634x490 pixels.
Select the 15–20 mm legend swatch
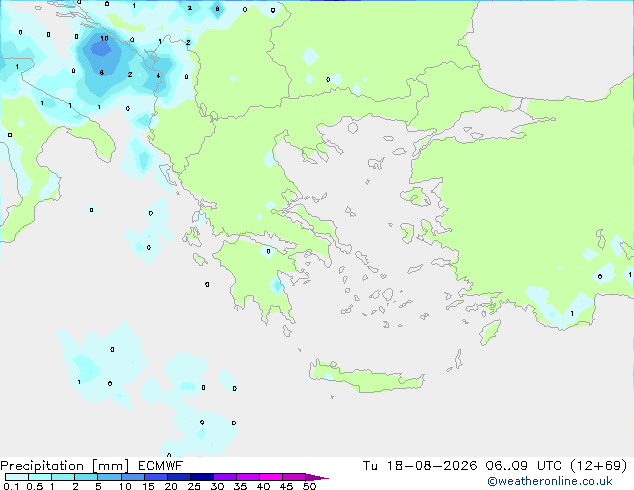pyautogui.click(x=155, y=477)
